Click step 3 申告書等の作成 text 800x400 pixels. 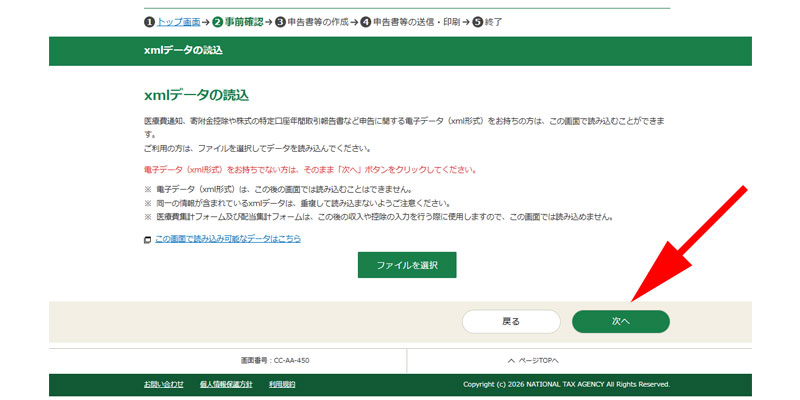pos(317,22)
